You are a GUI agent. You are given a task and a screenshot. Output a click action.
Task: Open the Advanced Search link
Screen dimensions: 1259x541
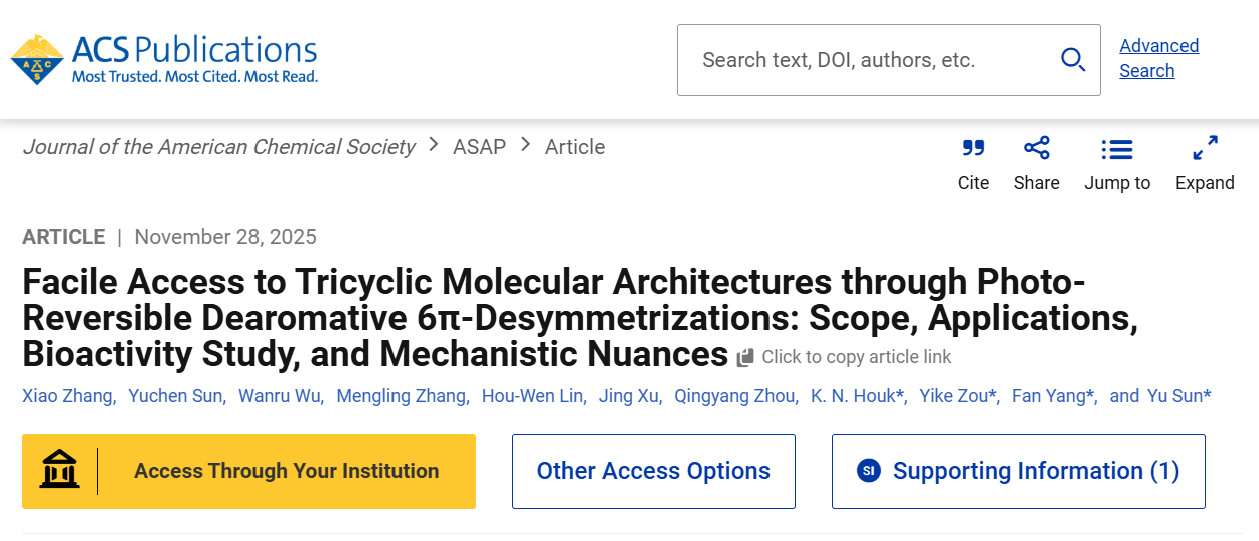pos(1158,58)
